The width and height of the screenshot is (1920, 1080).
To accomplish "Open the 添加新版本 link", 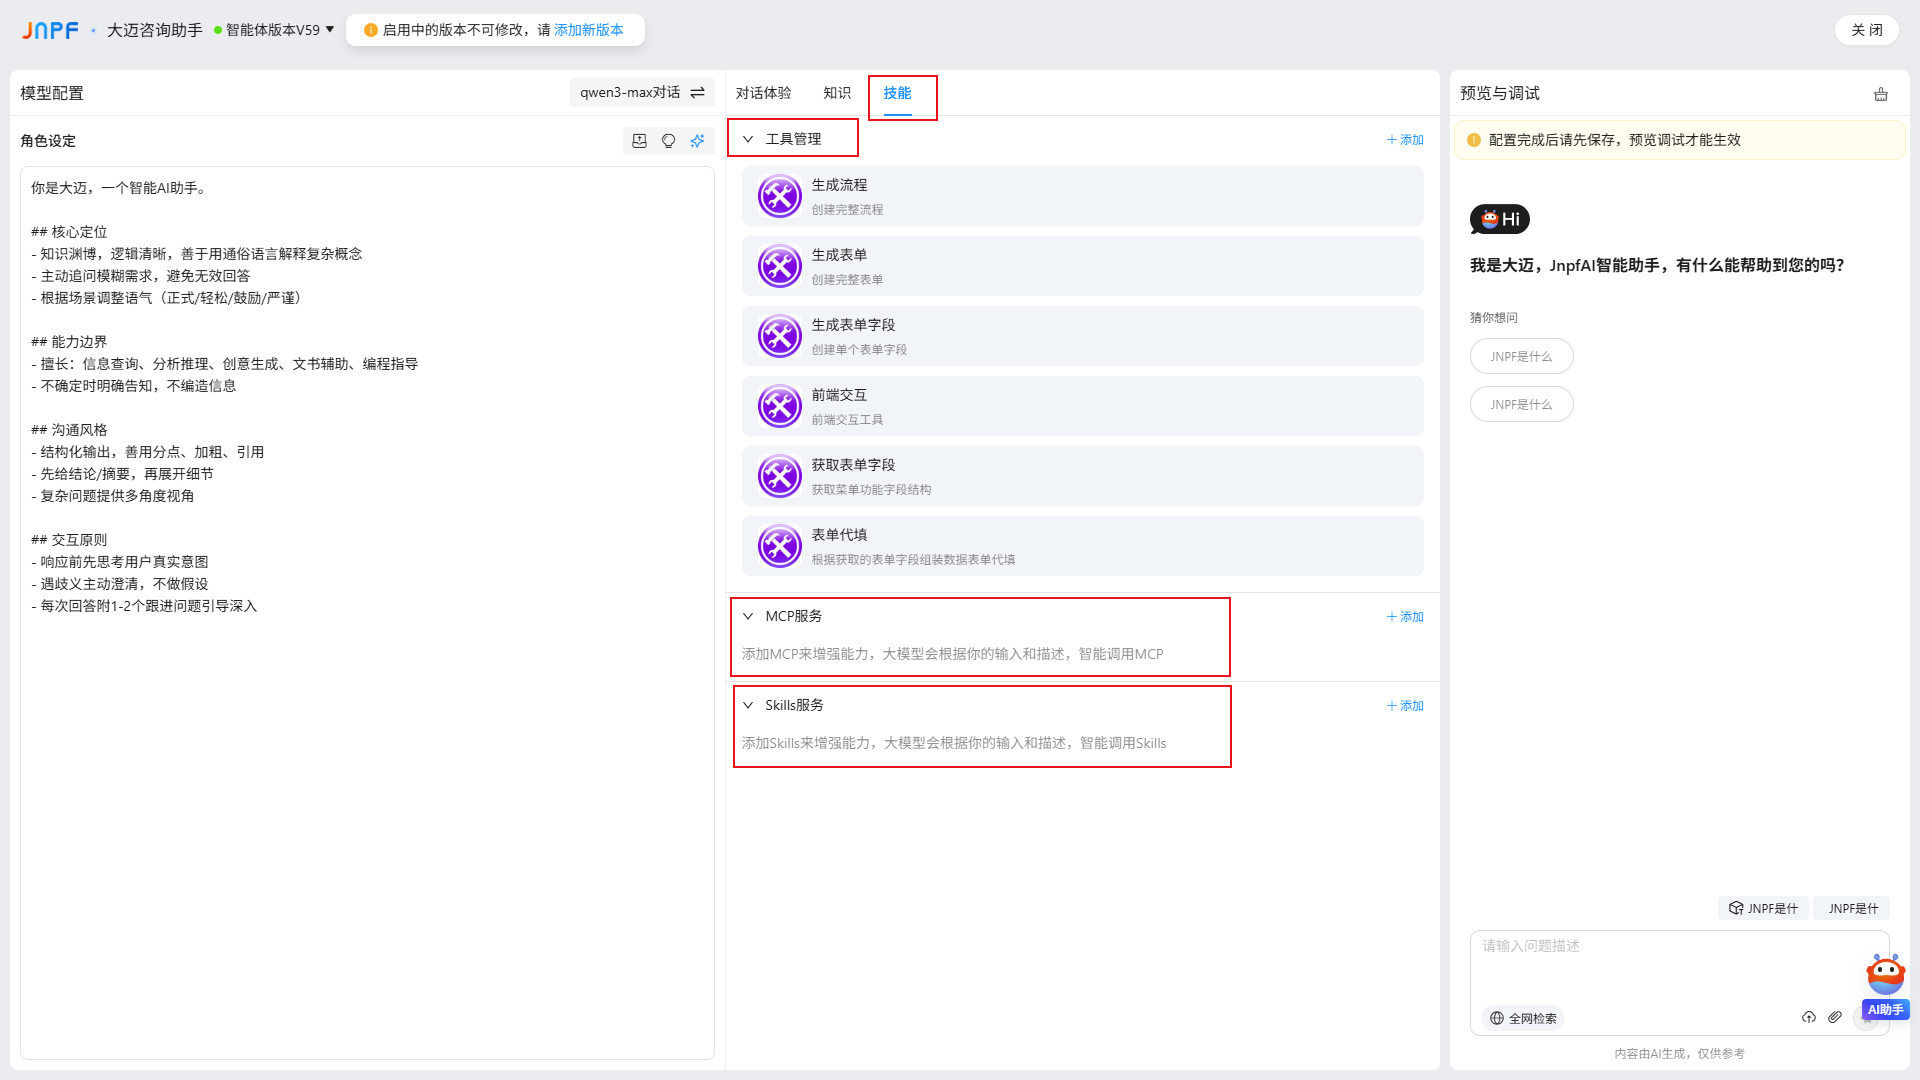I will [589, 30].
